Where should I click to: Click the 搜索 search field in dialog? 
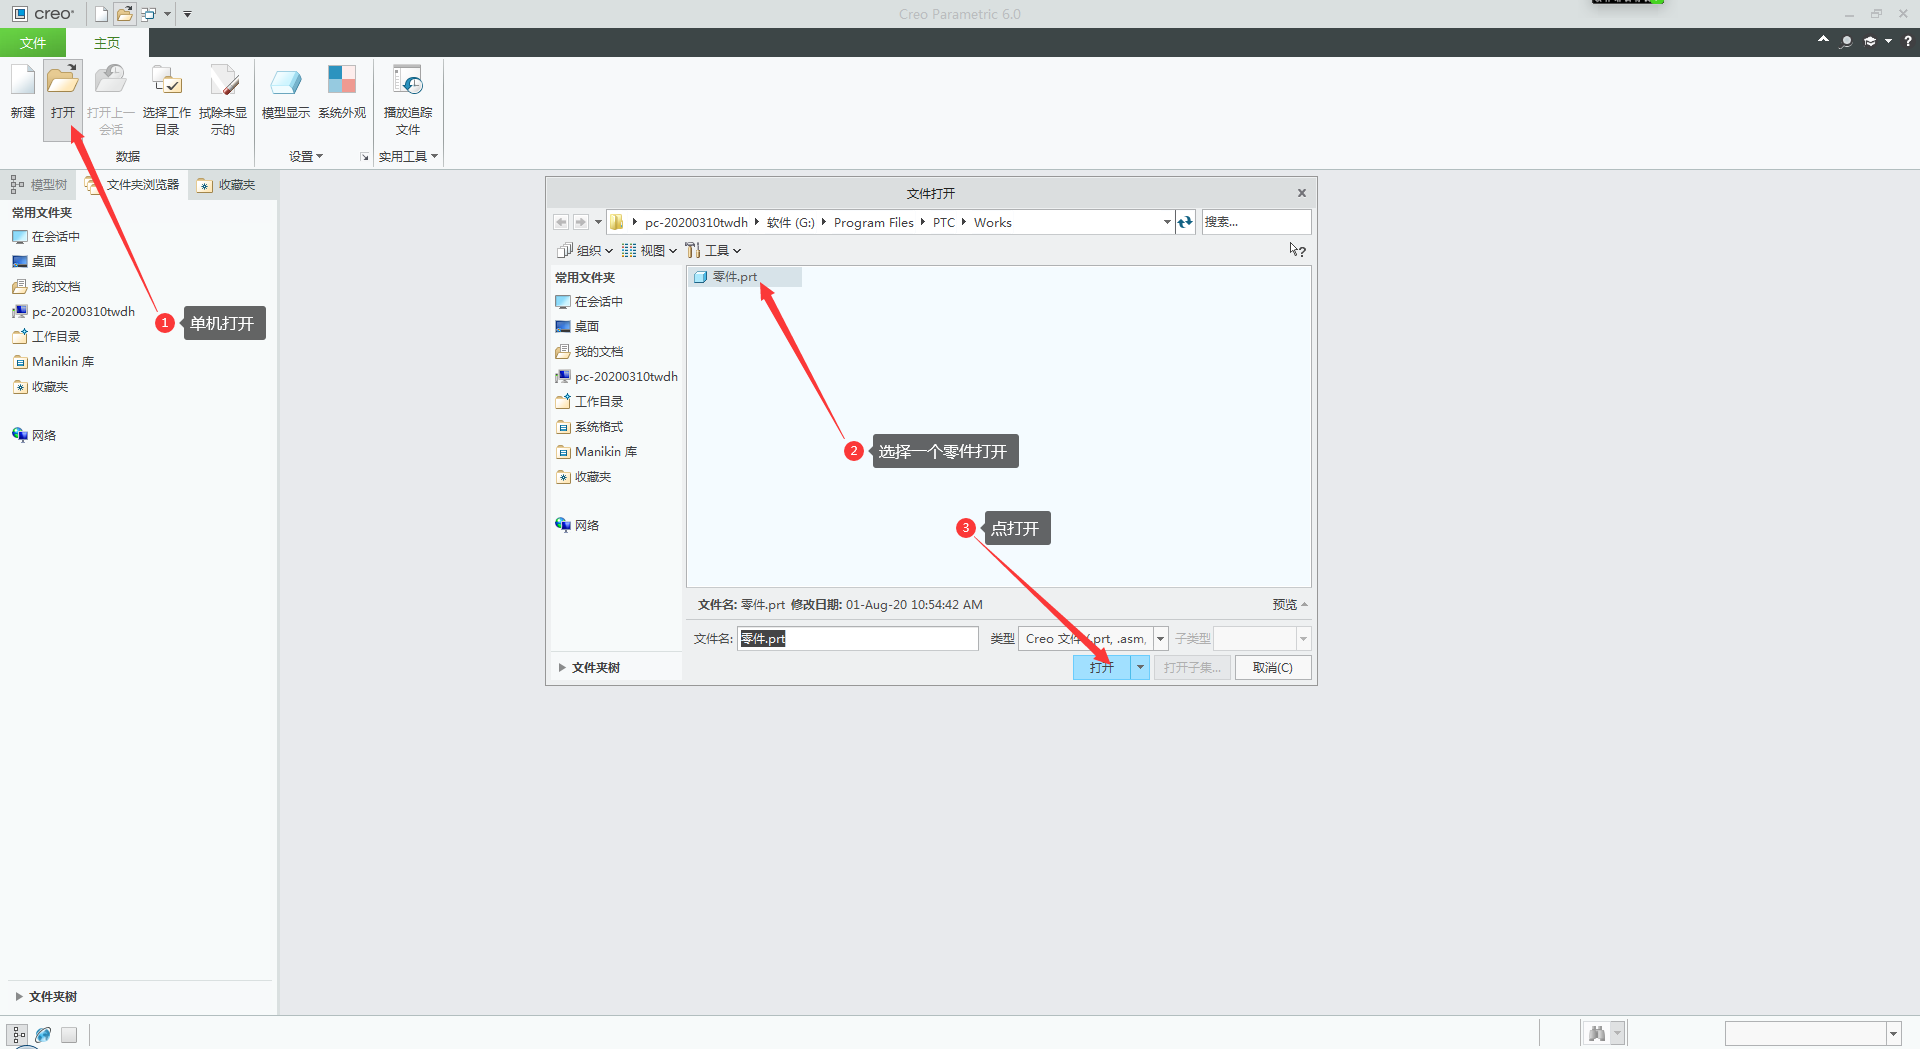1256,222
